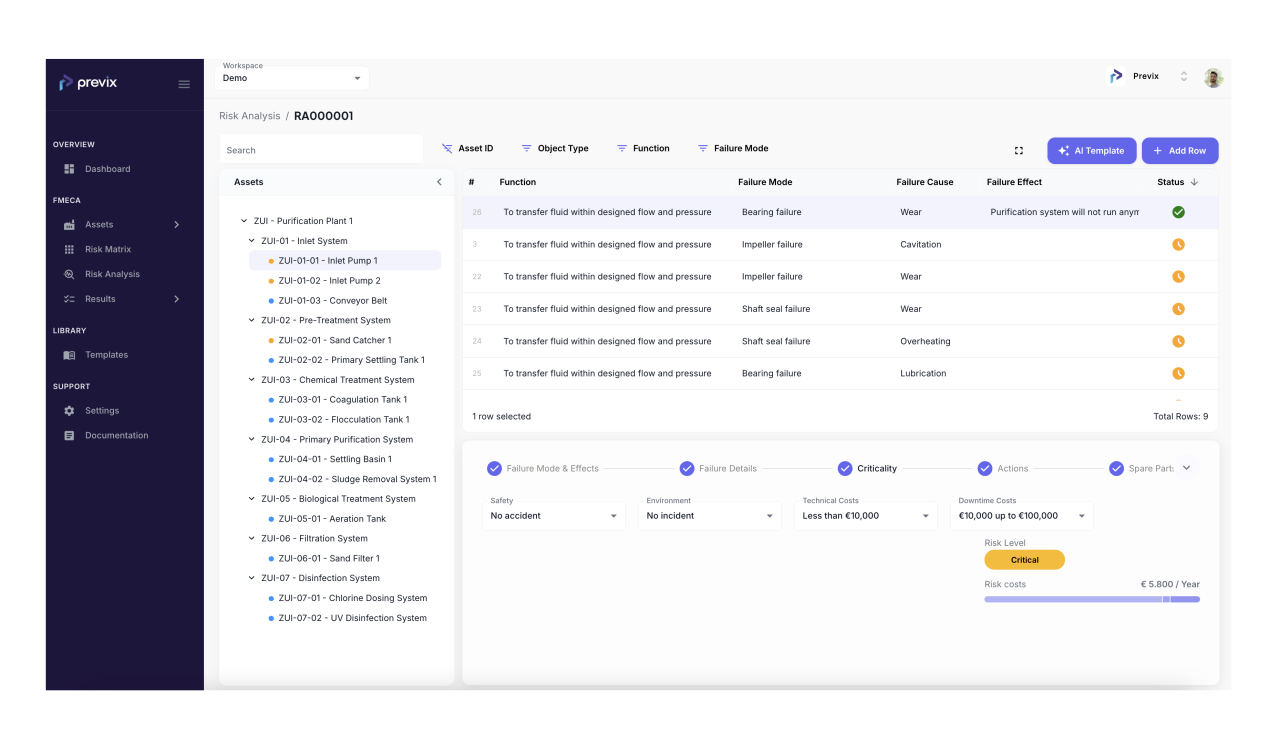Click the hamburger menu icon beside Previx logo
Image resolution: width=1280 pixels, height=732 pixels.
[184, 84]
